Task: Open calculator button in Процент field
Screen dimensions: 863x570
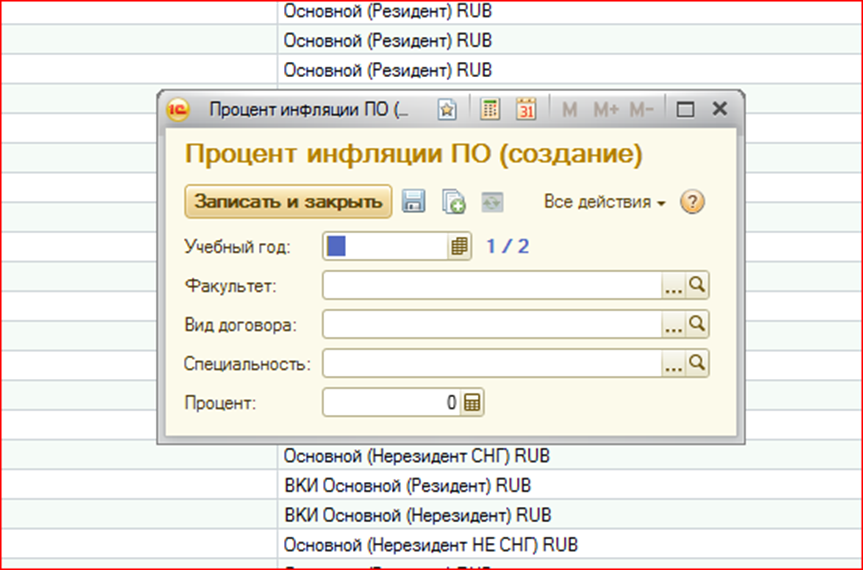Action: [473, 403]
